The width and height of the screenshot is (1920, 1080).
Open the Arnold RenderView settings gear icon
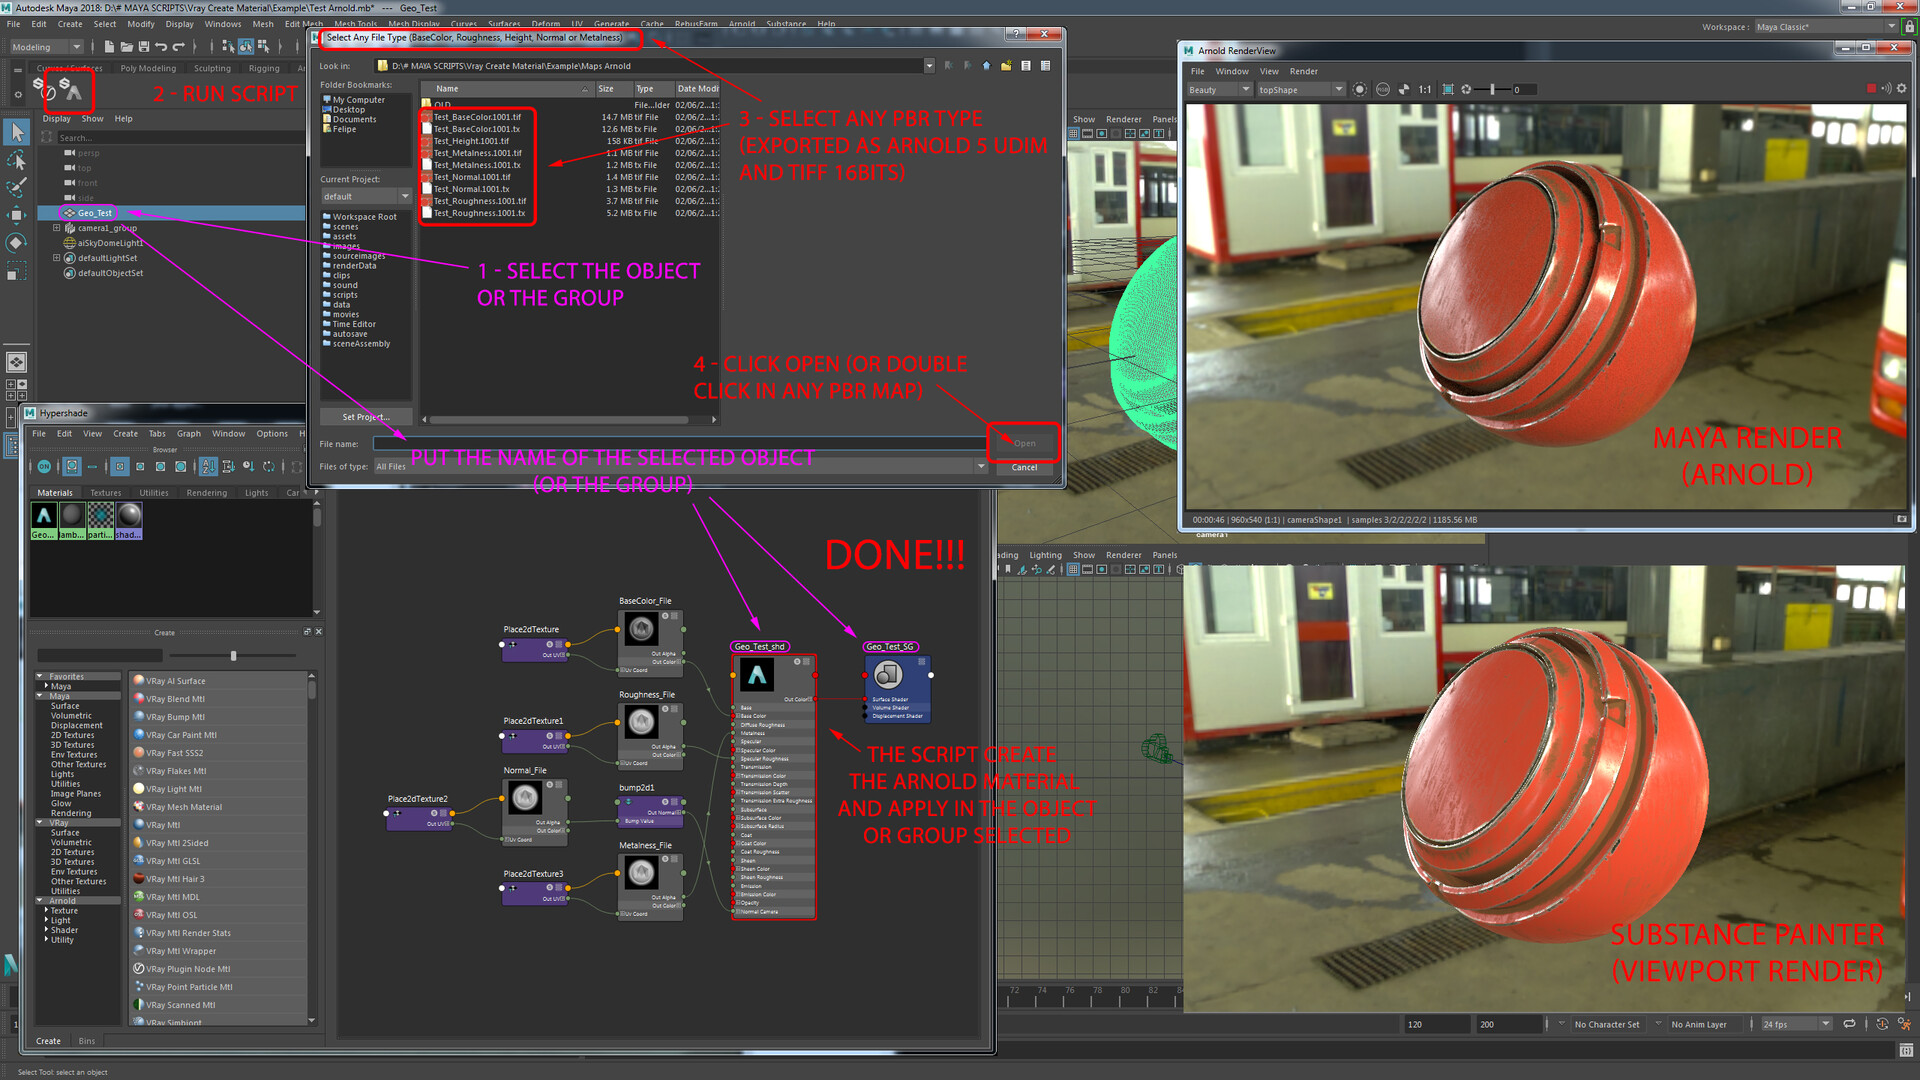point(1900,89)
